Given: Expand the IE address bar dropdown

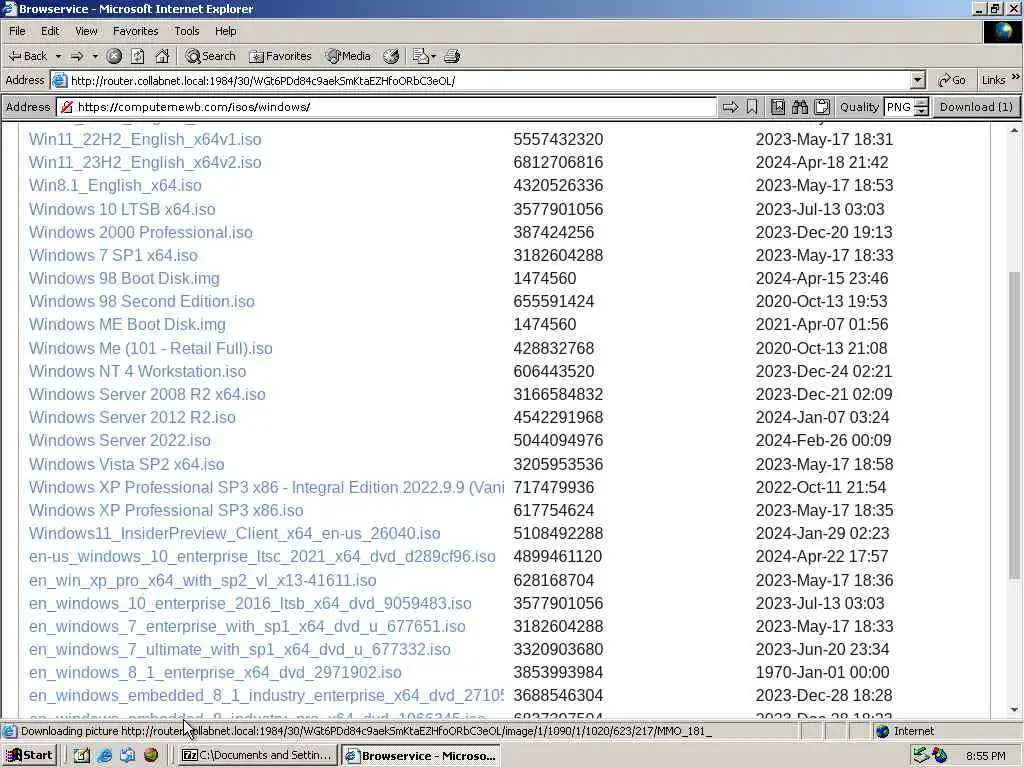Looking at the screenshot, I should point(918,80).
